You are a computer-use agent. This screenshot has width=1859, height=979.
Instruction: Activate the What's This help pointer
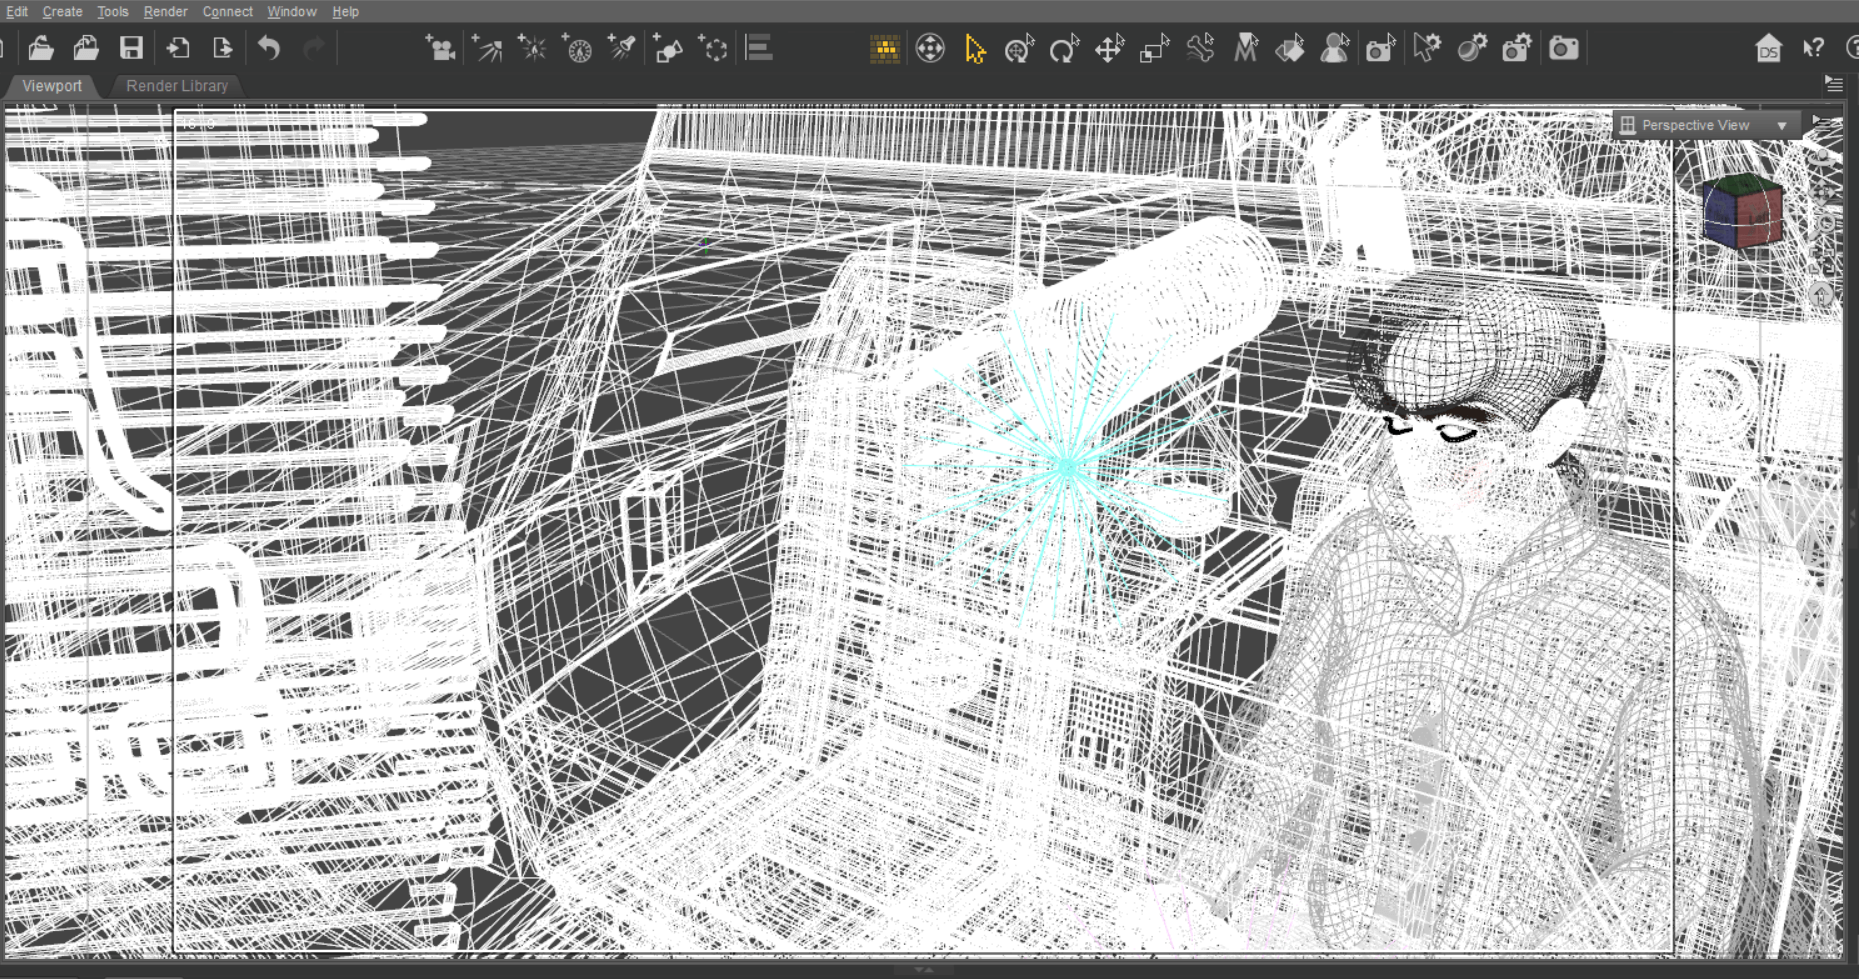tap(1813, 48)
